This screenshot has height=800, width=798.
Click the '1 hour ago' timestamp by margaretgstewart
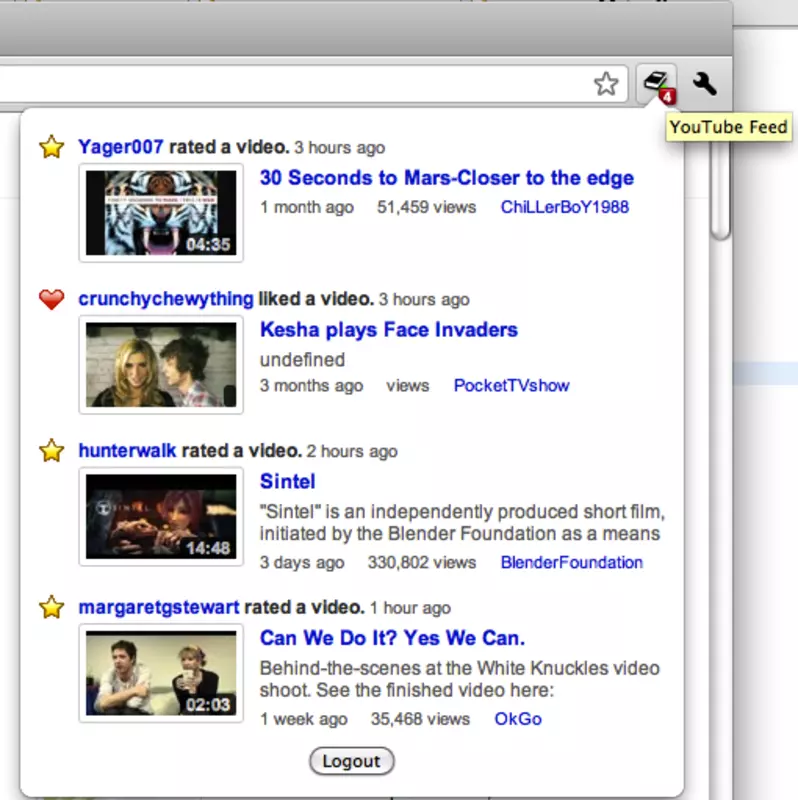(x=410, y=608)
